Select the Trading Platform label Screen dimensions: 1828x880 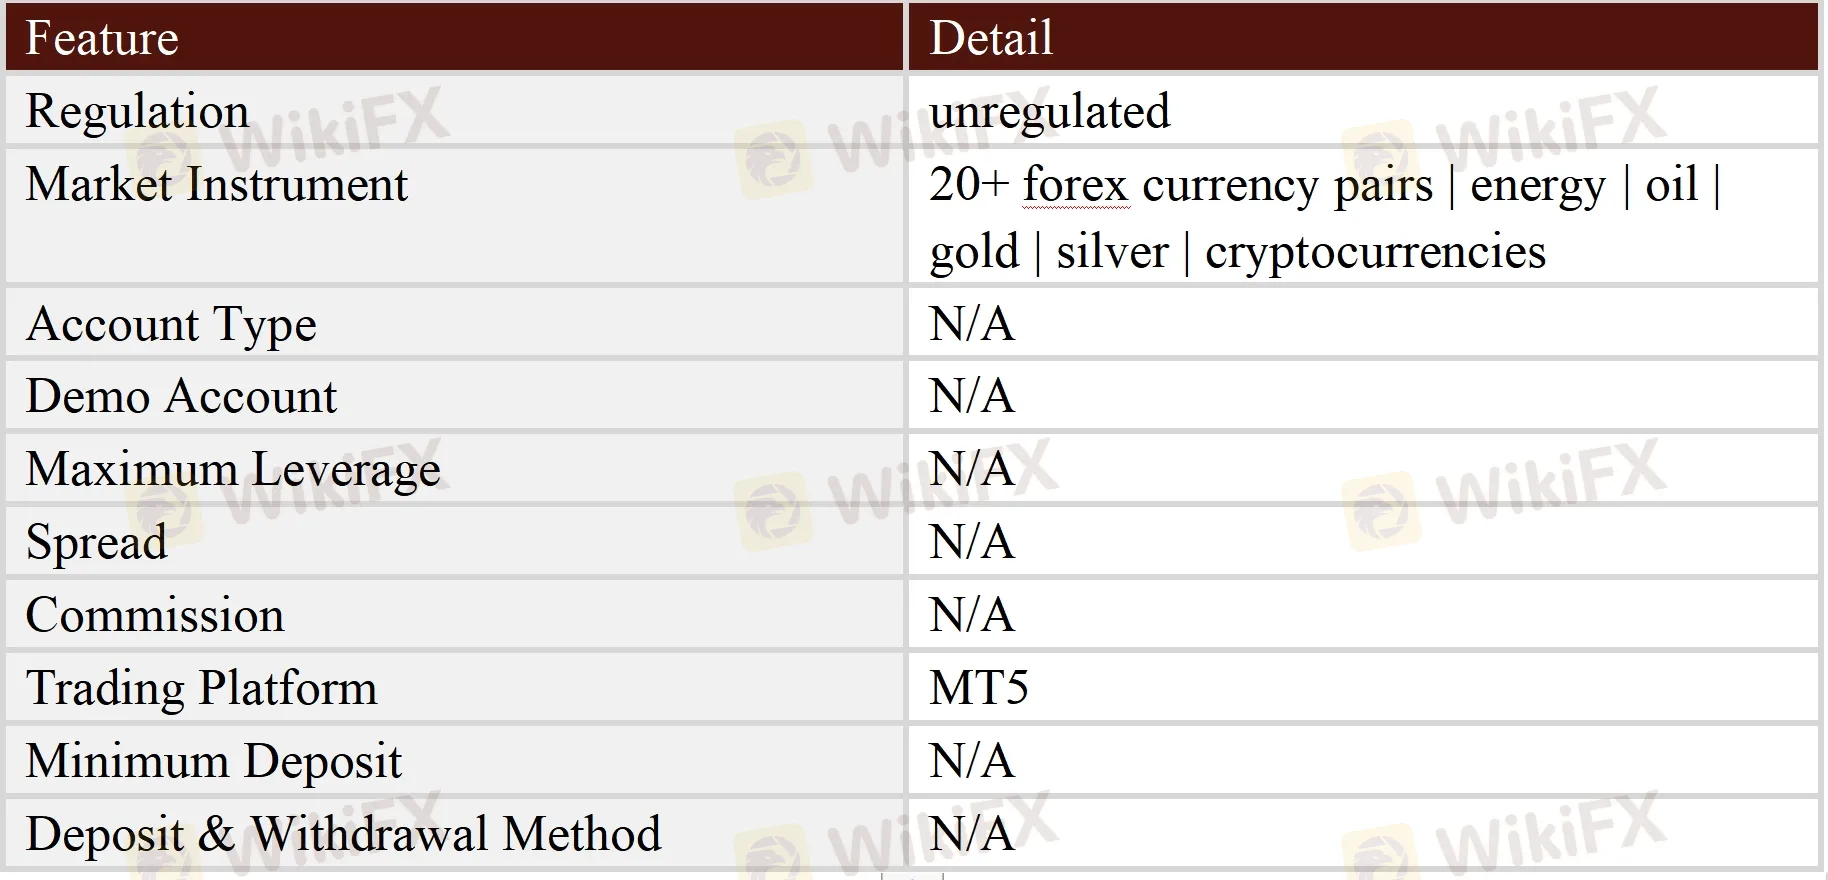tap(201, 688)
